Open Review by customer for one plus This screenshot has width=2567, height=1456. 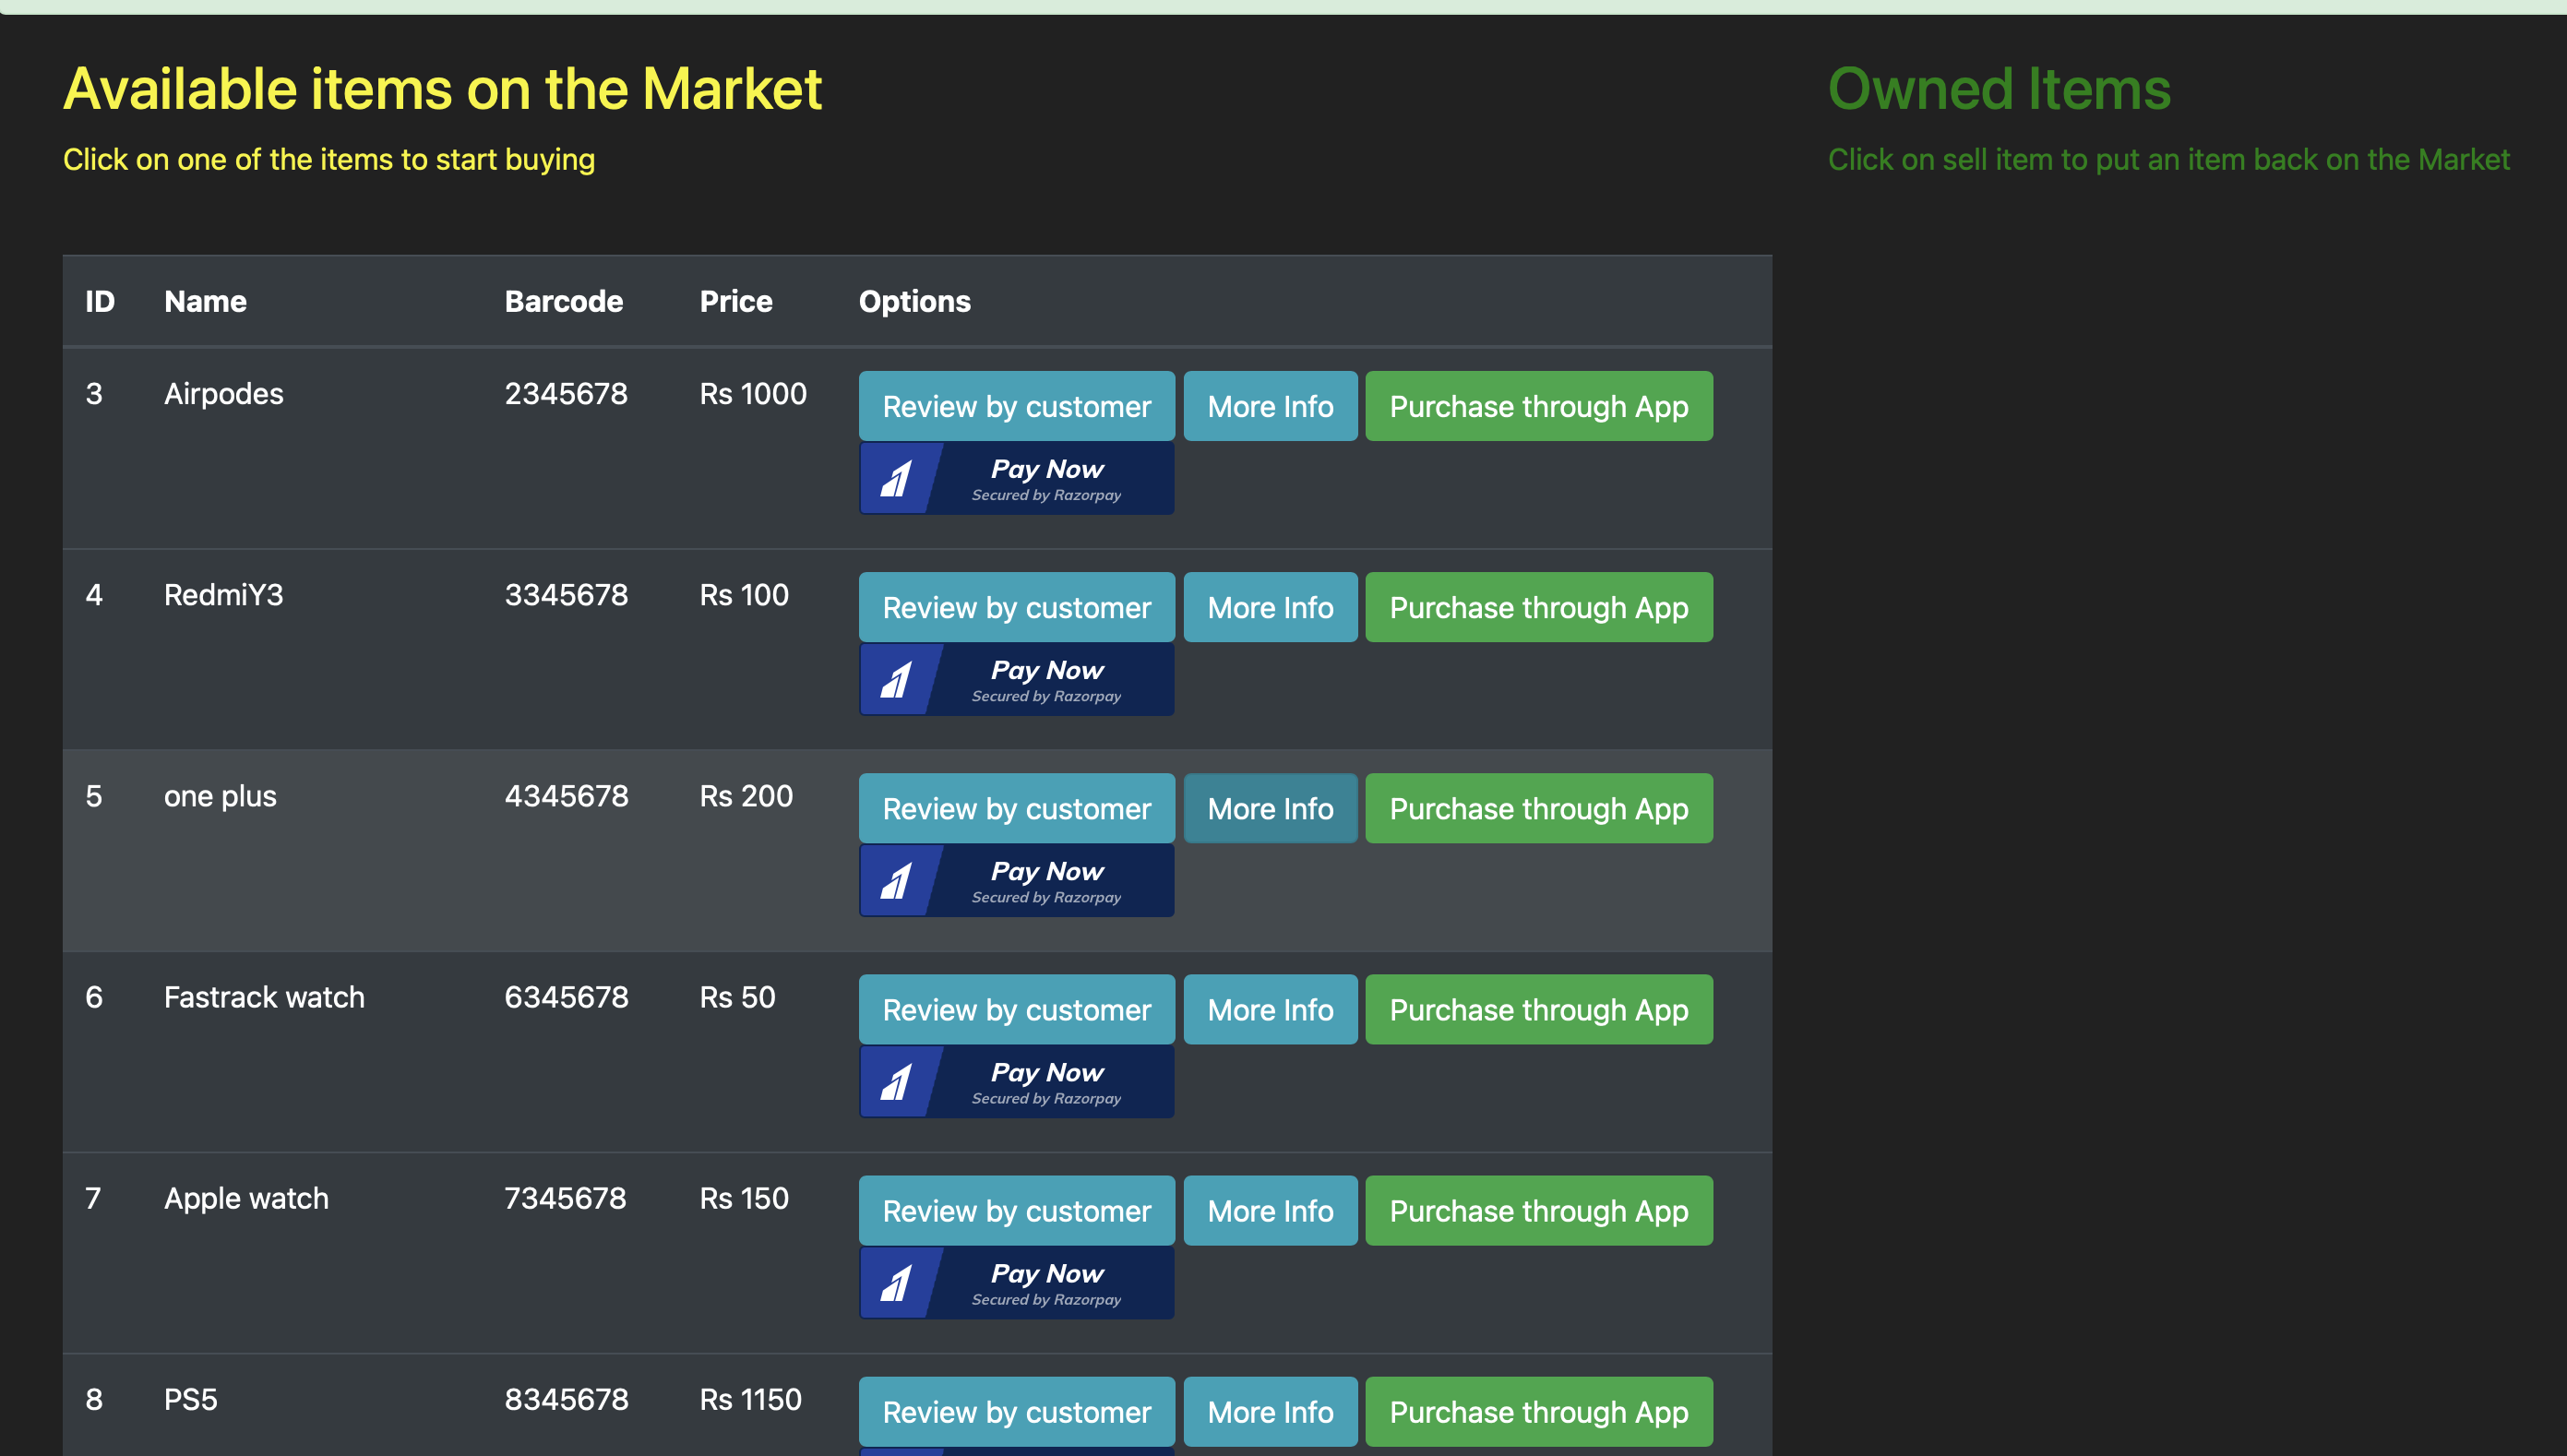[1017, 808]
